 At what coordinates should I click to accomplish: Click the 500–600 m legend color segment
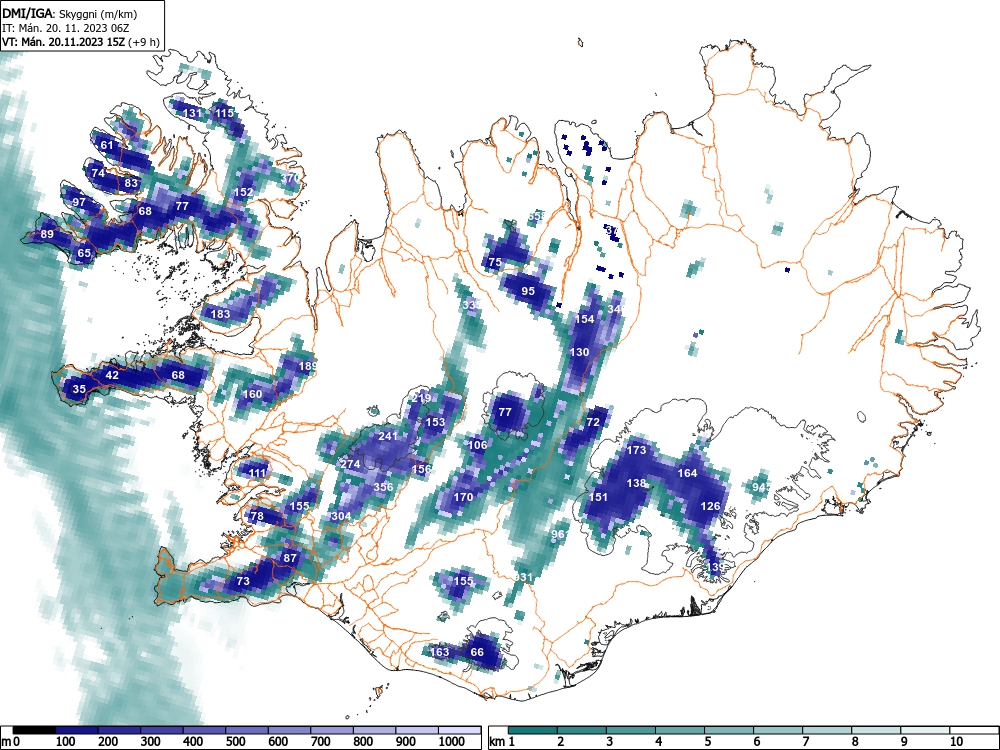(247, 730)
